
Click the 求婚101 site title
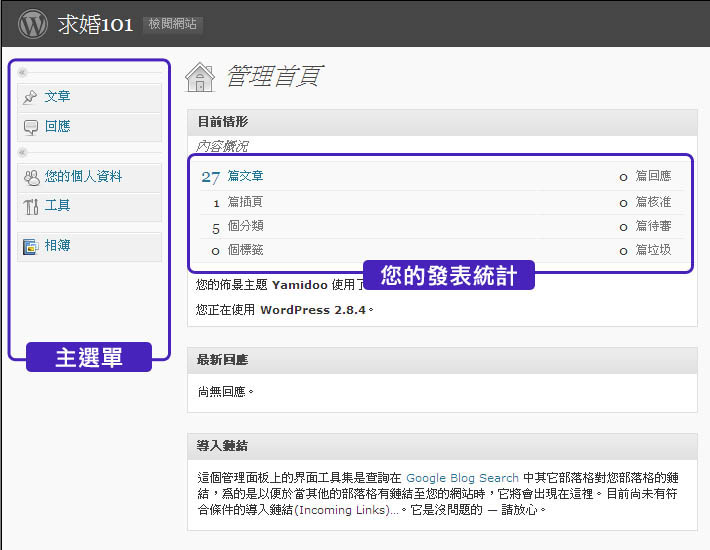(95, 24)
